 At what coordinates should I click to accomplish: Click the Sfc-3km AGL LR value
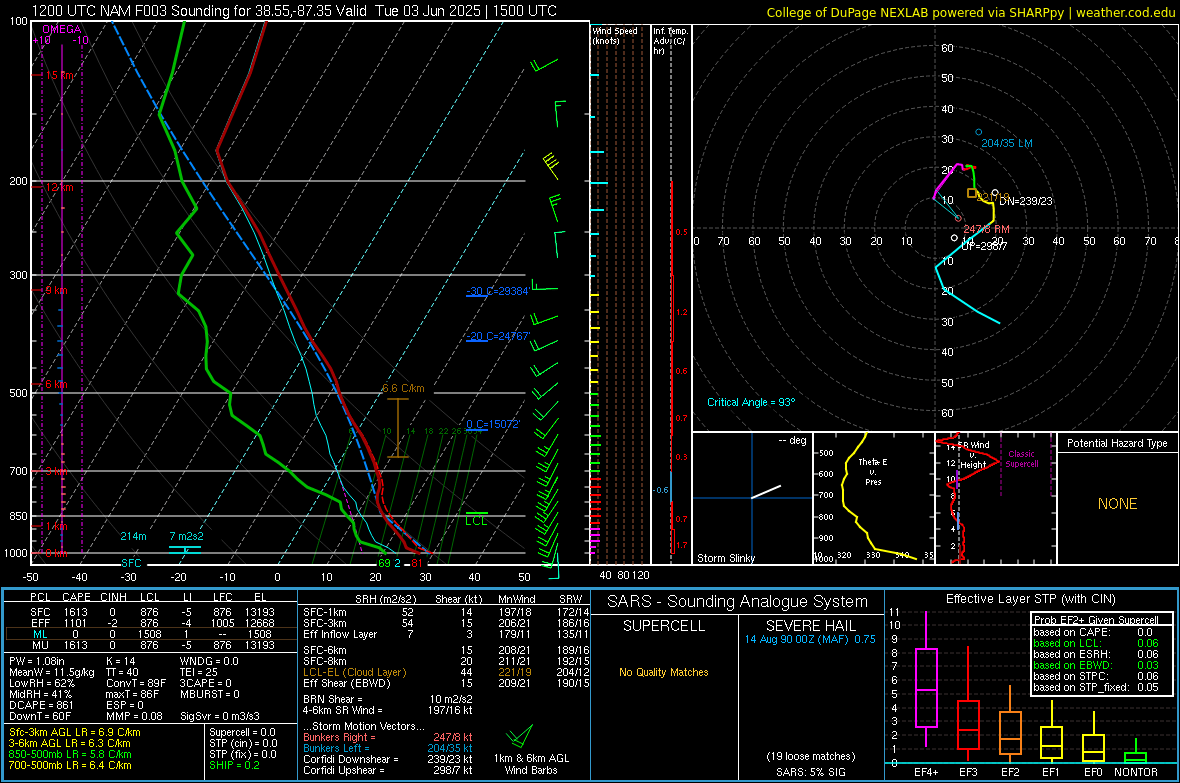(75, 732)
